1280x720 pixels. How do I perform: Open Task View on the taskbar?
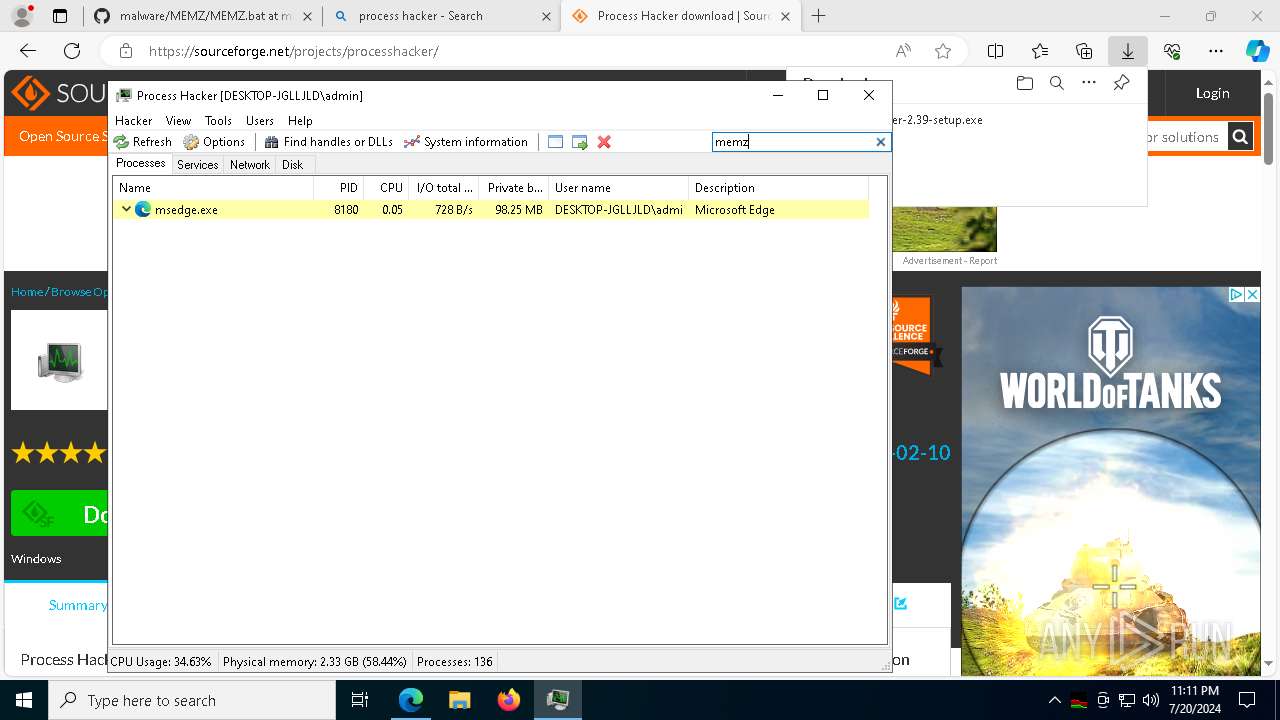(x=360, y=700)
